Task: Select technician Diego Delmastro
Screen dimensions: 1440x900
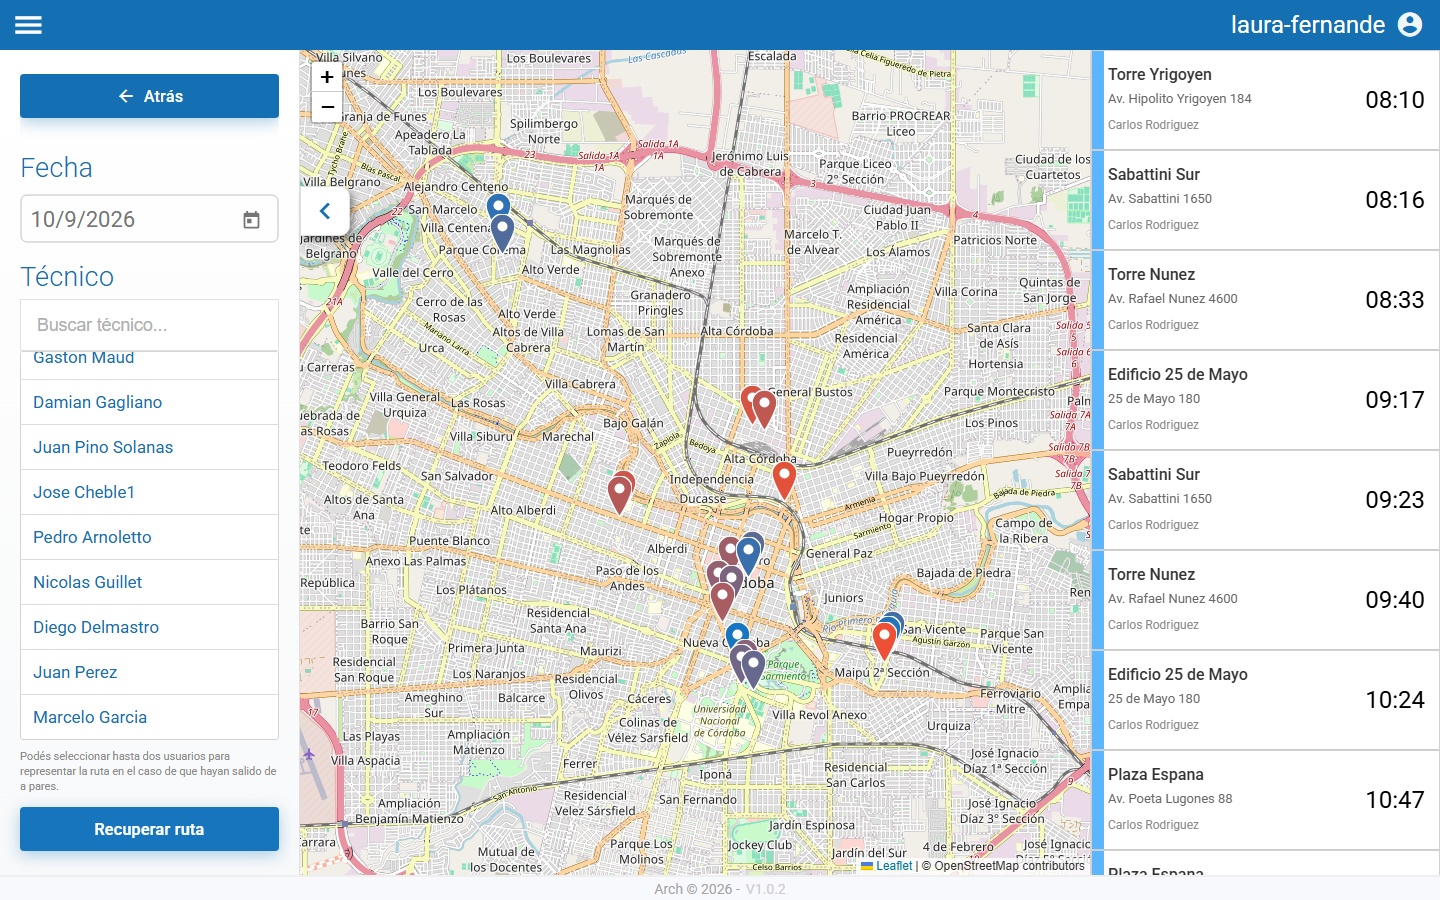Action: click(x=149, y=627)
